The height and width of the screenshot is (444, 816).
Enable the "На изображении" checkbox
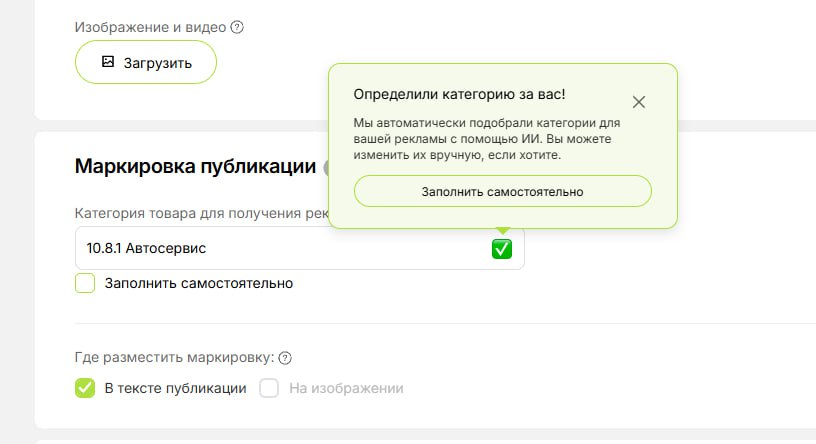click(x=269, y=388)
